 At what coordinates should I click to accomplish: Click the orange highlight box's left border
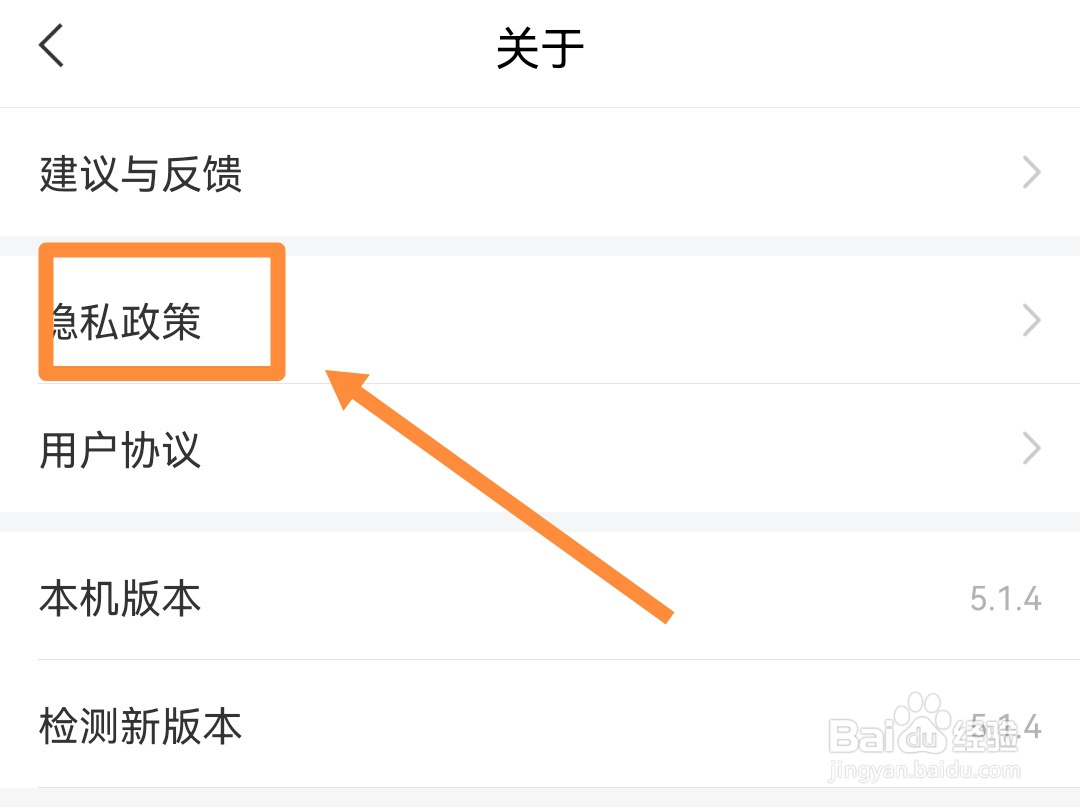pos(46,312)
